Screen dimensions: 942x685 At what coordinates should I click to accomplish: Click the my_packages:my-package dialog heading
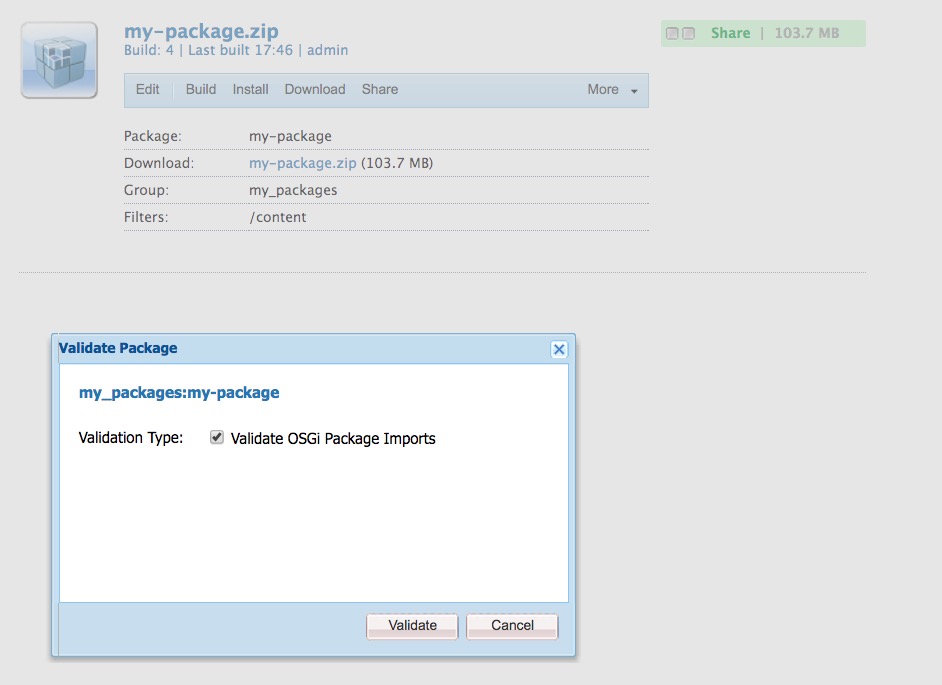[179, 393]
